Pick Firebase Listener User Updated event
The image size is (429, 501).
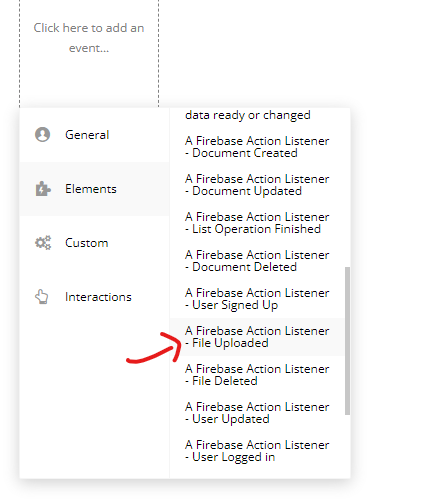tap(257, 413)
